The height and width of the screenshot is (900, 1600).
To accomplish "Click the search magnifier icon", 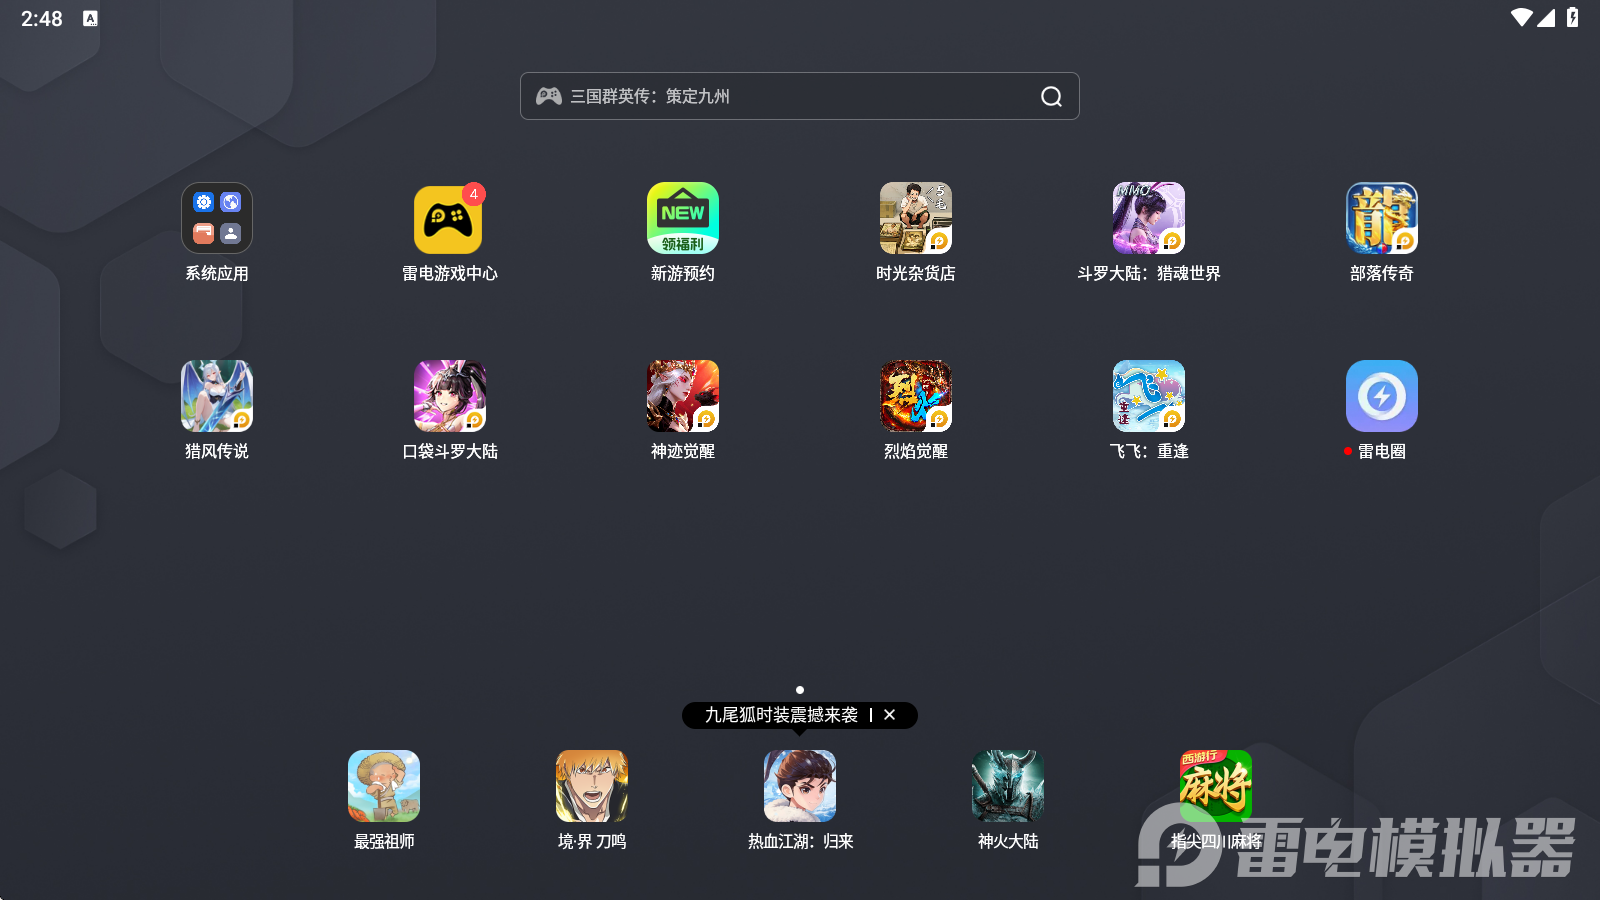I will 1051,96.
